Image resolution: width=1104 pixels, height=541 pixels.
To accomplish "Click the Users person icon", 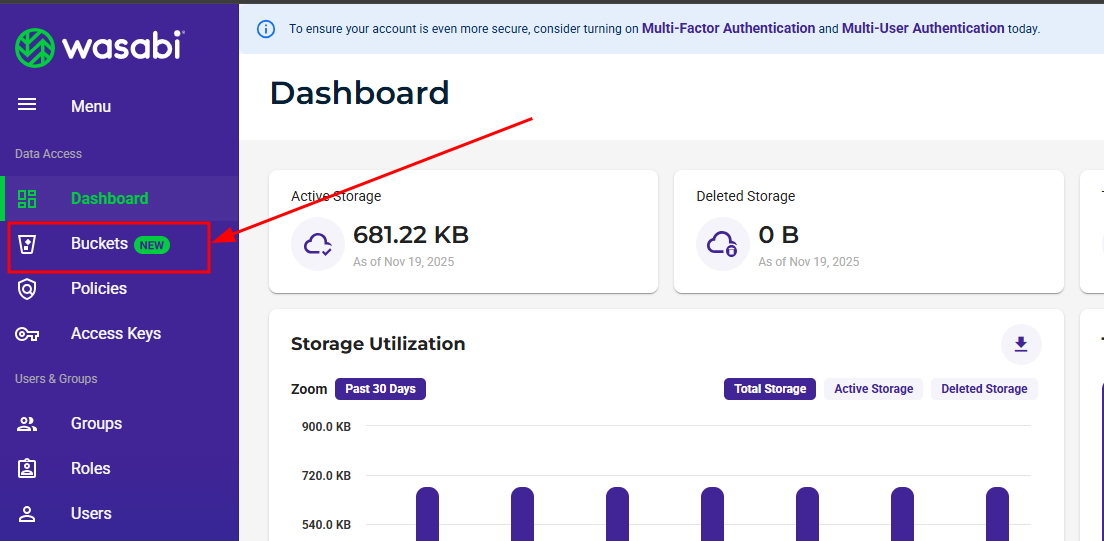I will tap(27, 514).
